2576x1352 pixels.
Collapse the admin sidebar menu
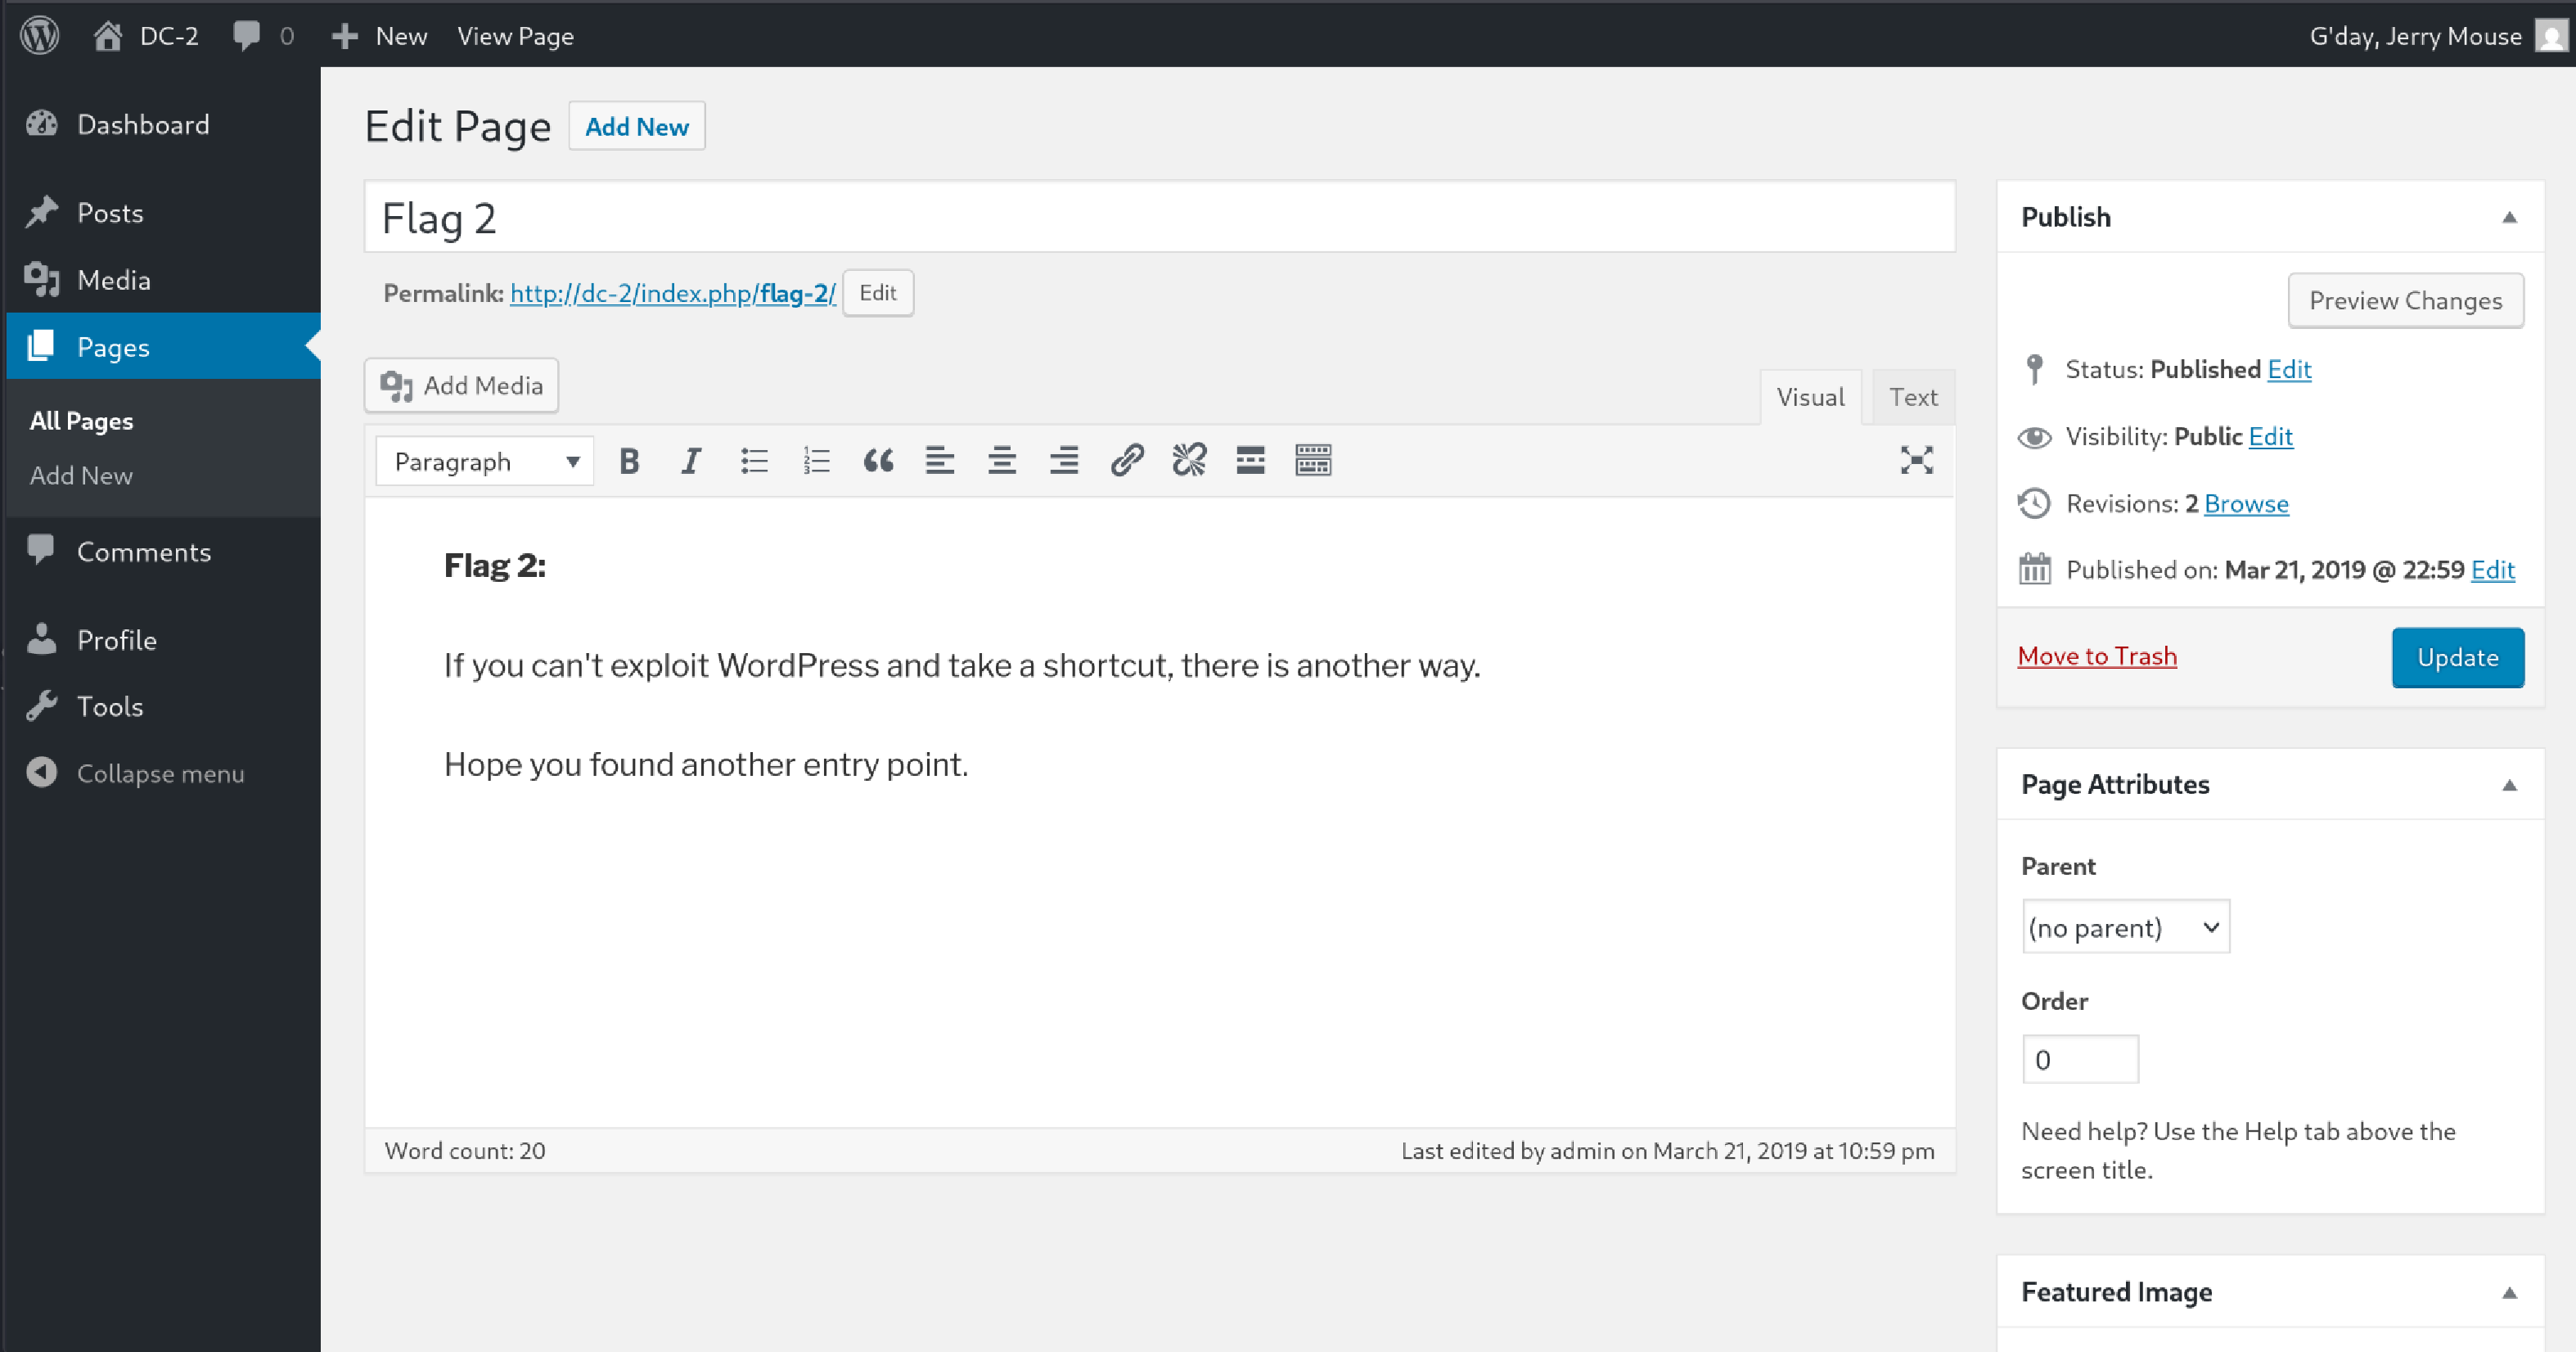pyautogui.click(x=160, y=774)
